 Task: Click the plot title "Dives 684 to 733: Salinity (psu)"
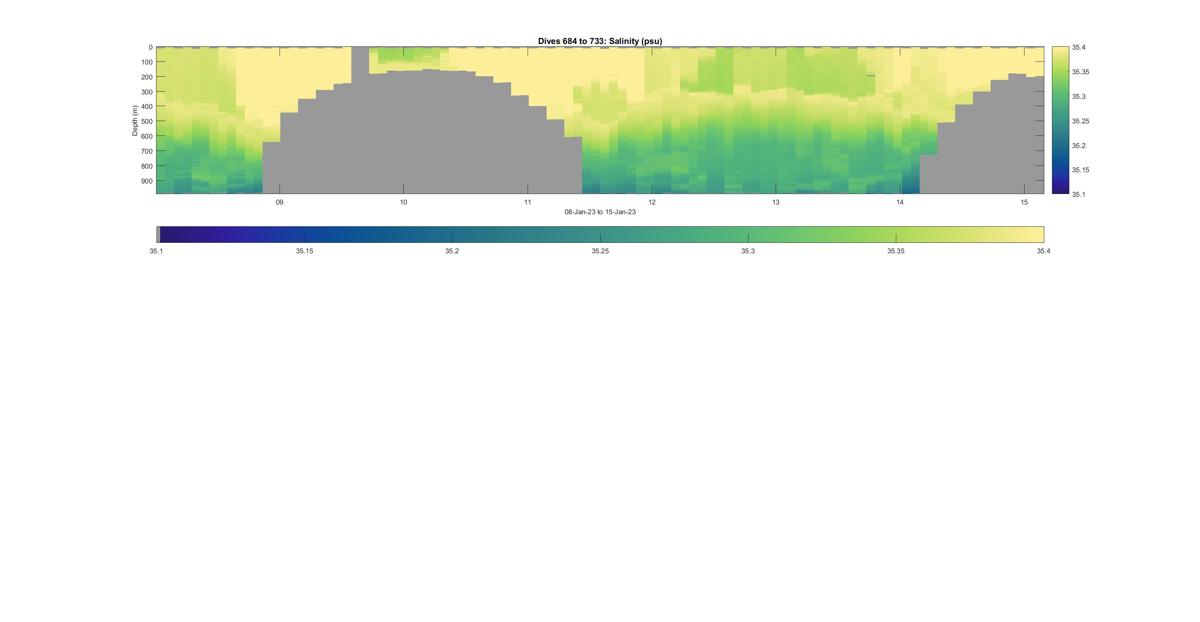[600, 41]
